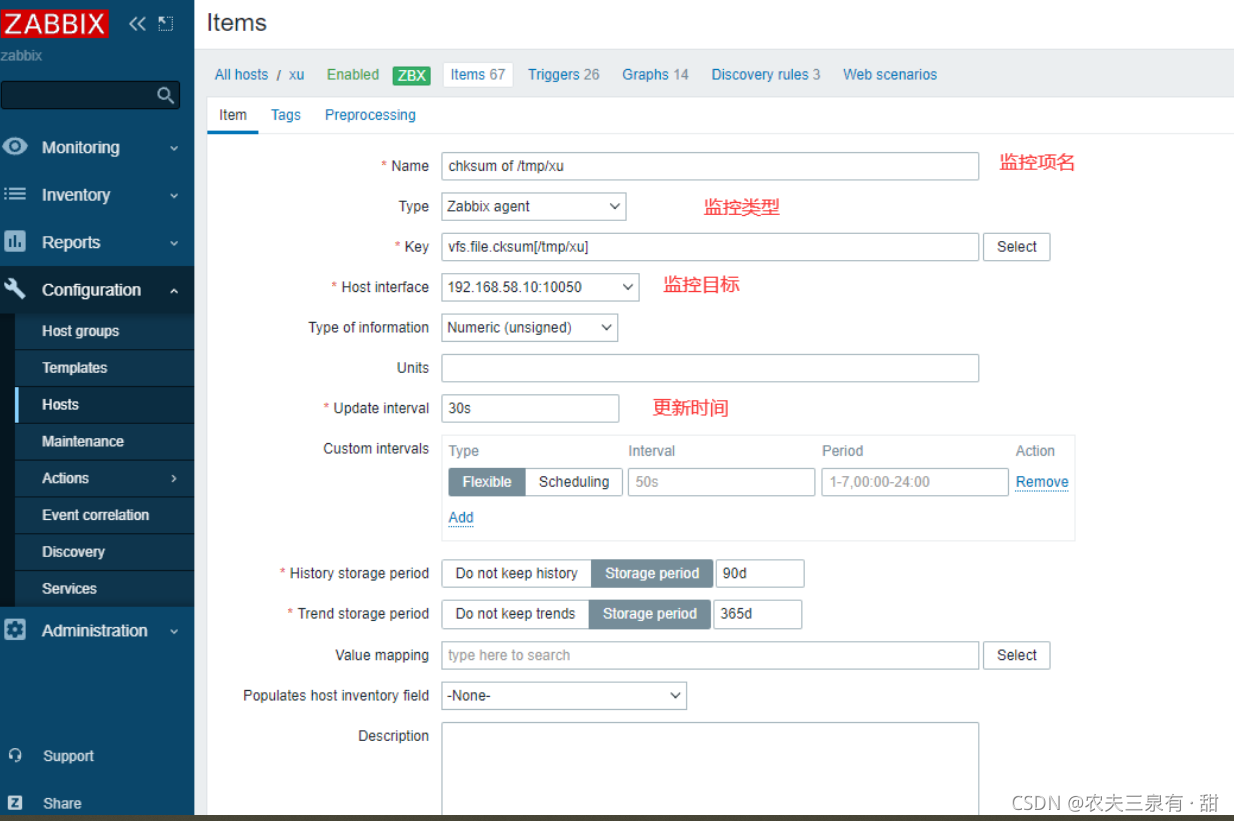Expand the Inventory menu

[174, 196]
